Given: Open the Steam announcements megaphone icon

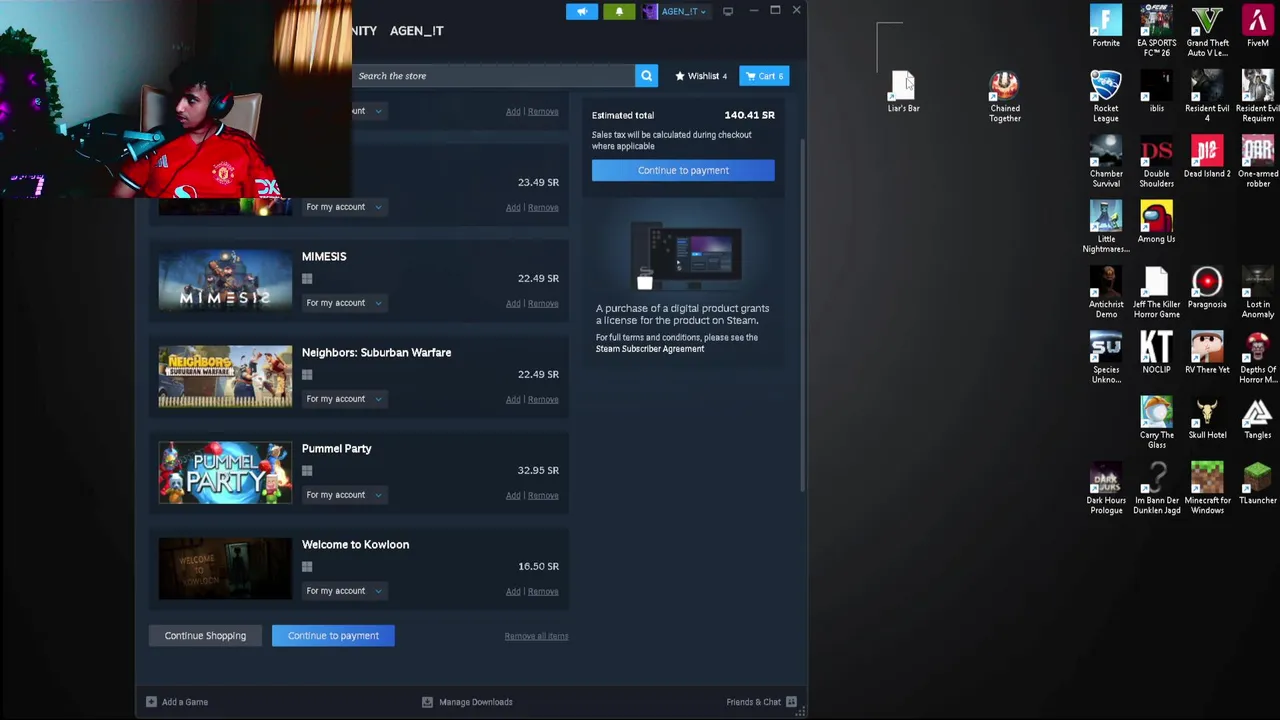Looking at the screenshot, I should point(582,12).
